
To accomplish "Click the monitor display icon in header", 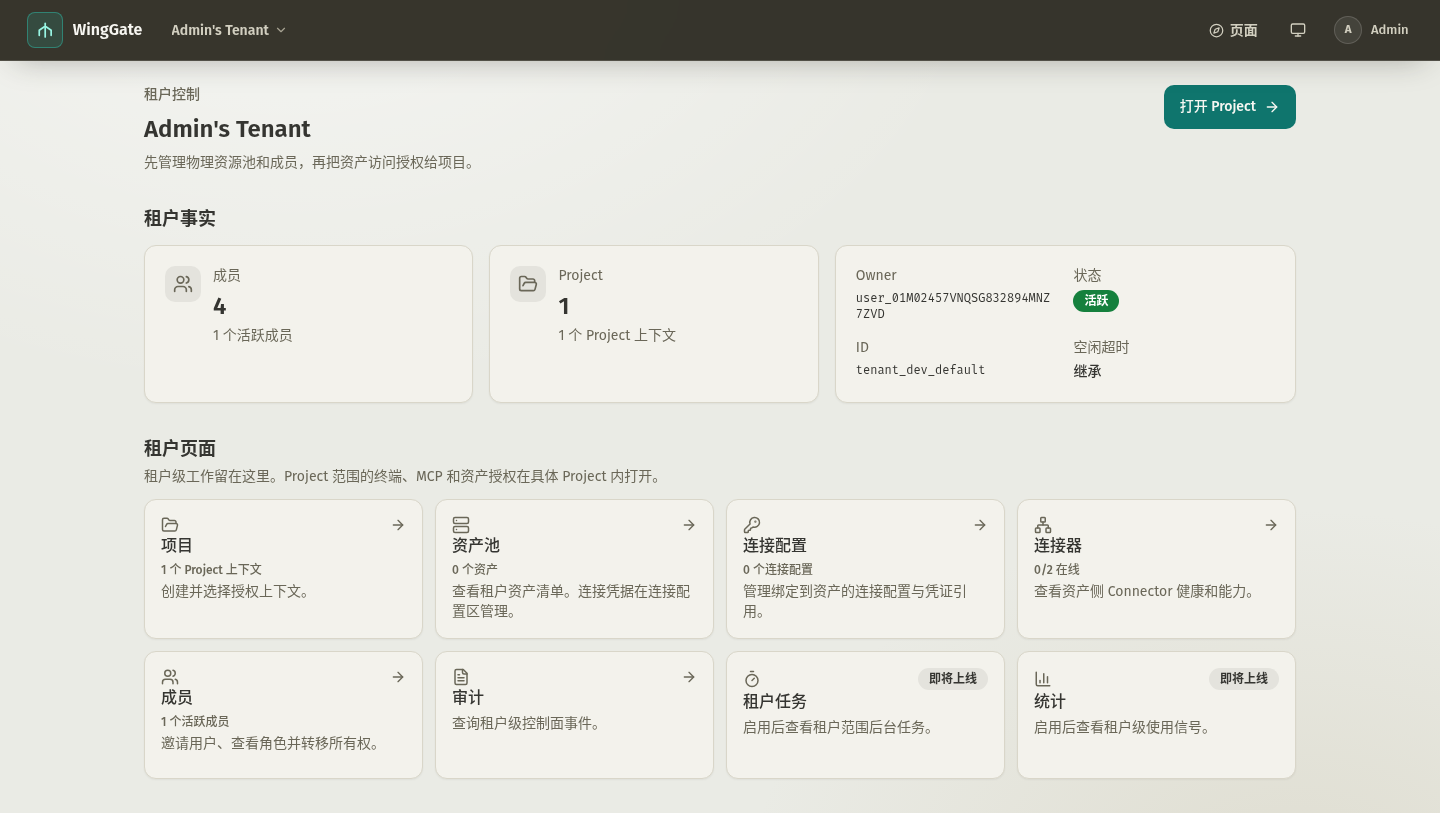I will [x=1298, y=30].
